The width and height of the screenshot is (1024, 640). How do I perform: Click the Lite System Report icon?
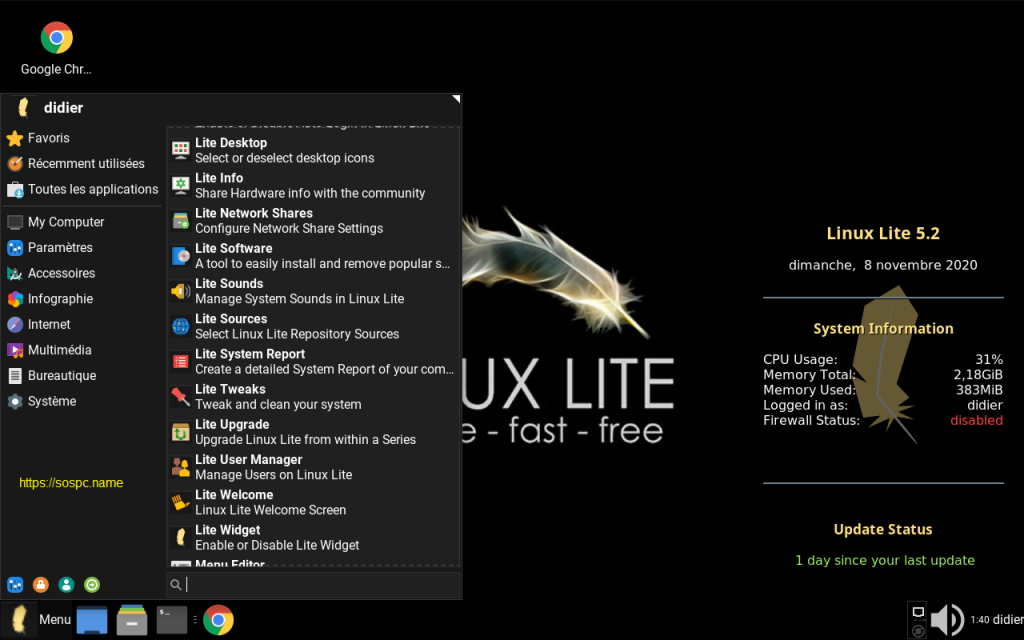point(181,362)
